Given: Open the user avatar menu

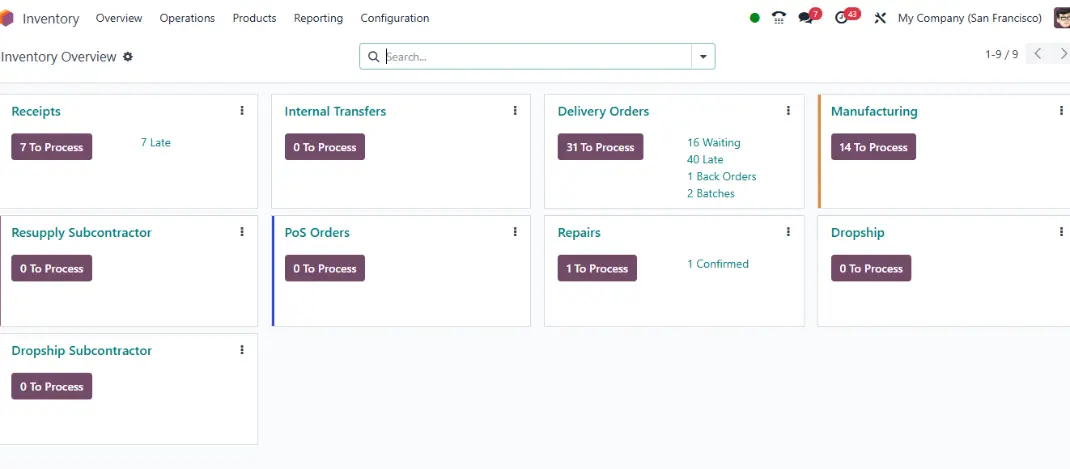Looking at the screenshot, I should tap(1062, 18).
